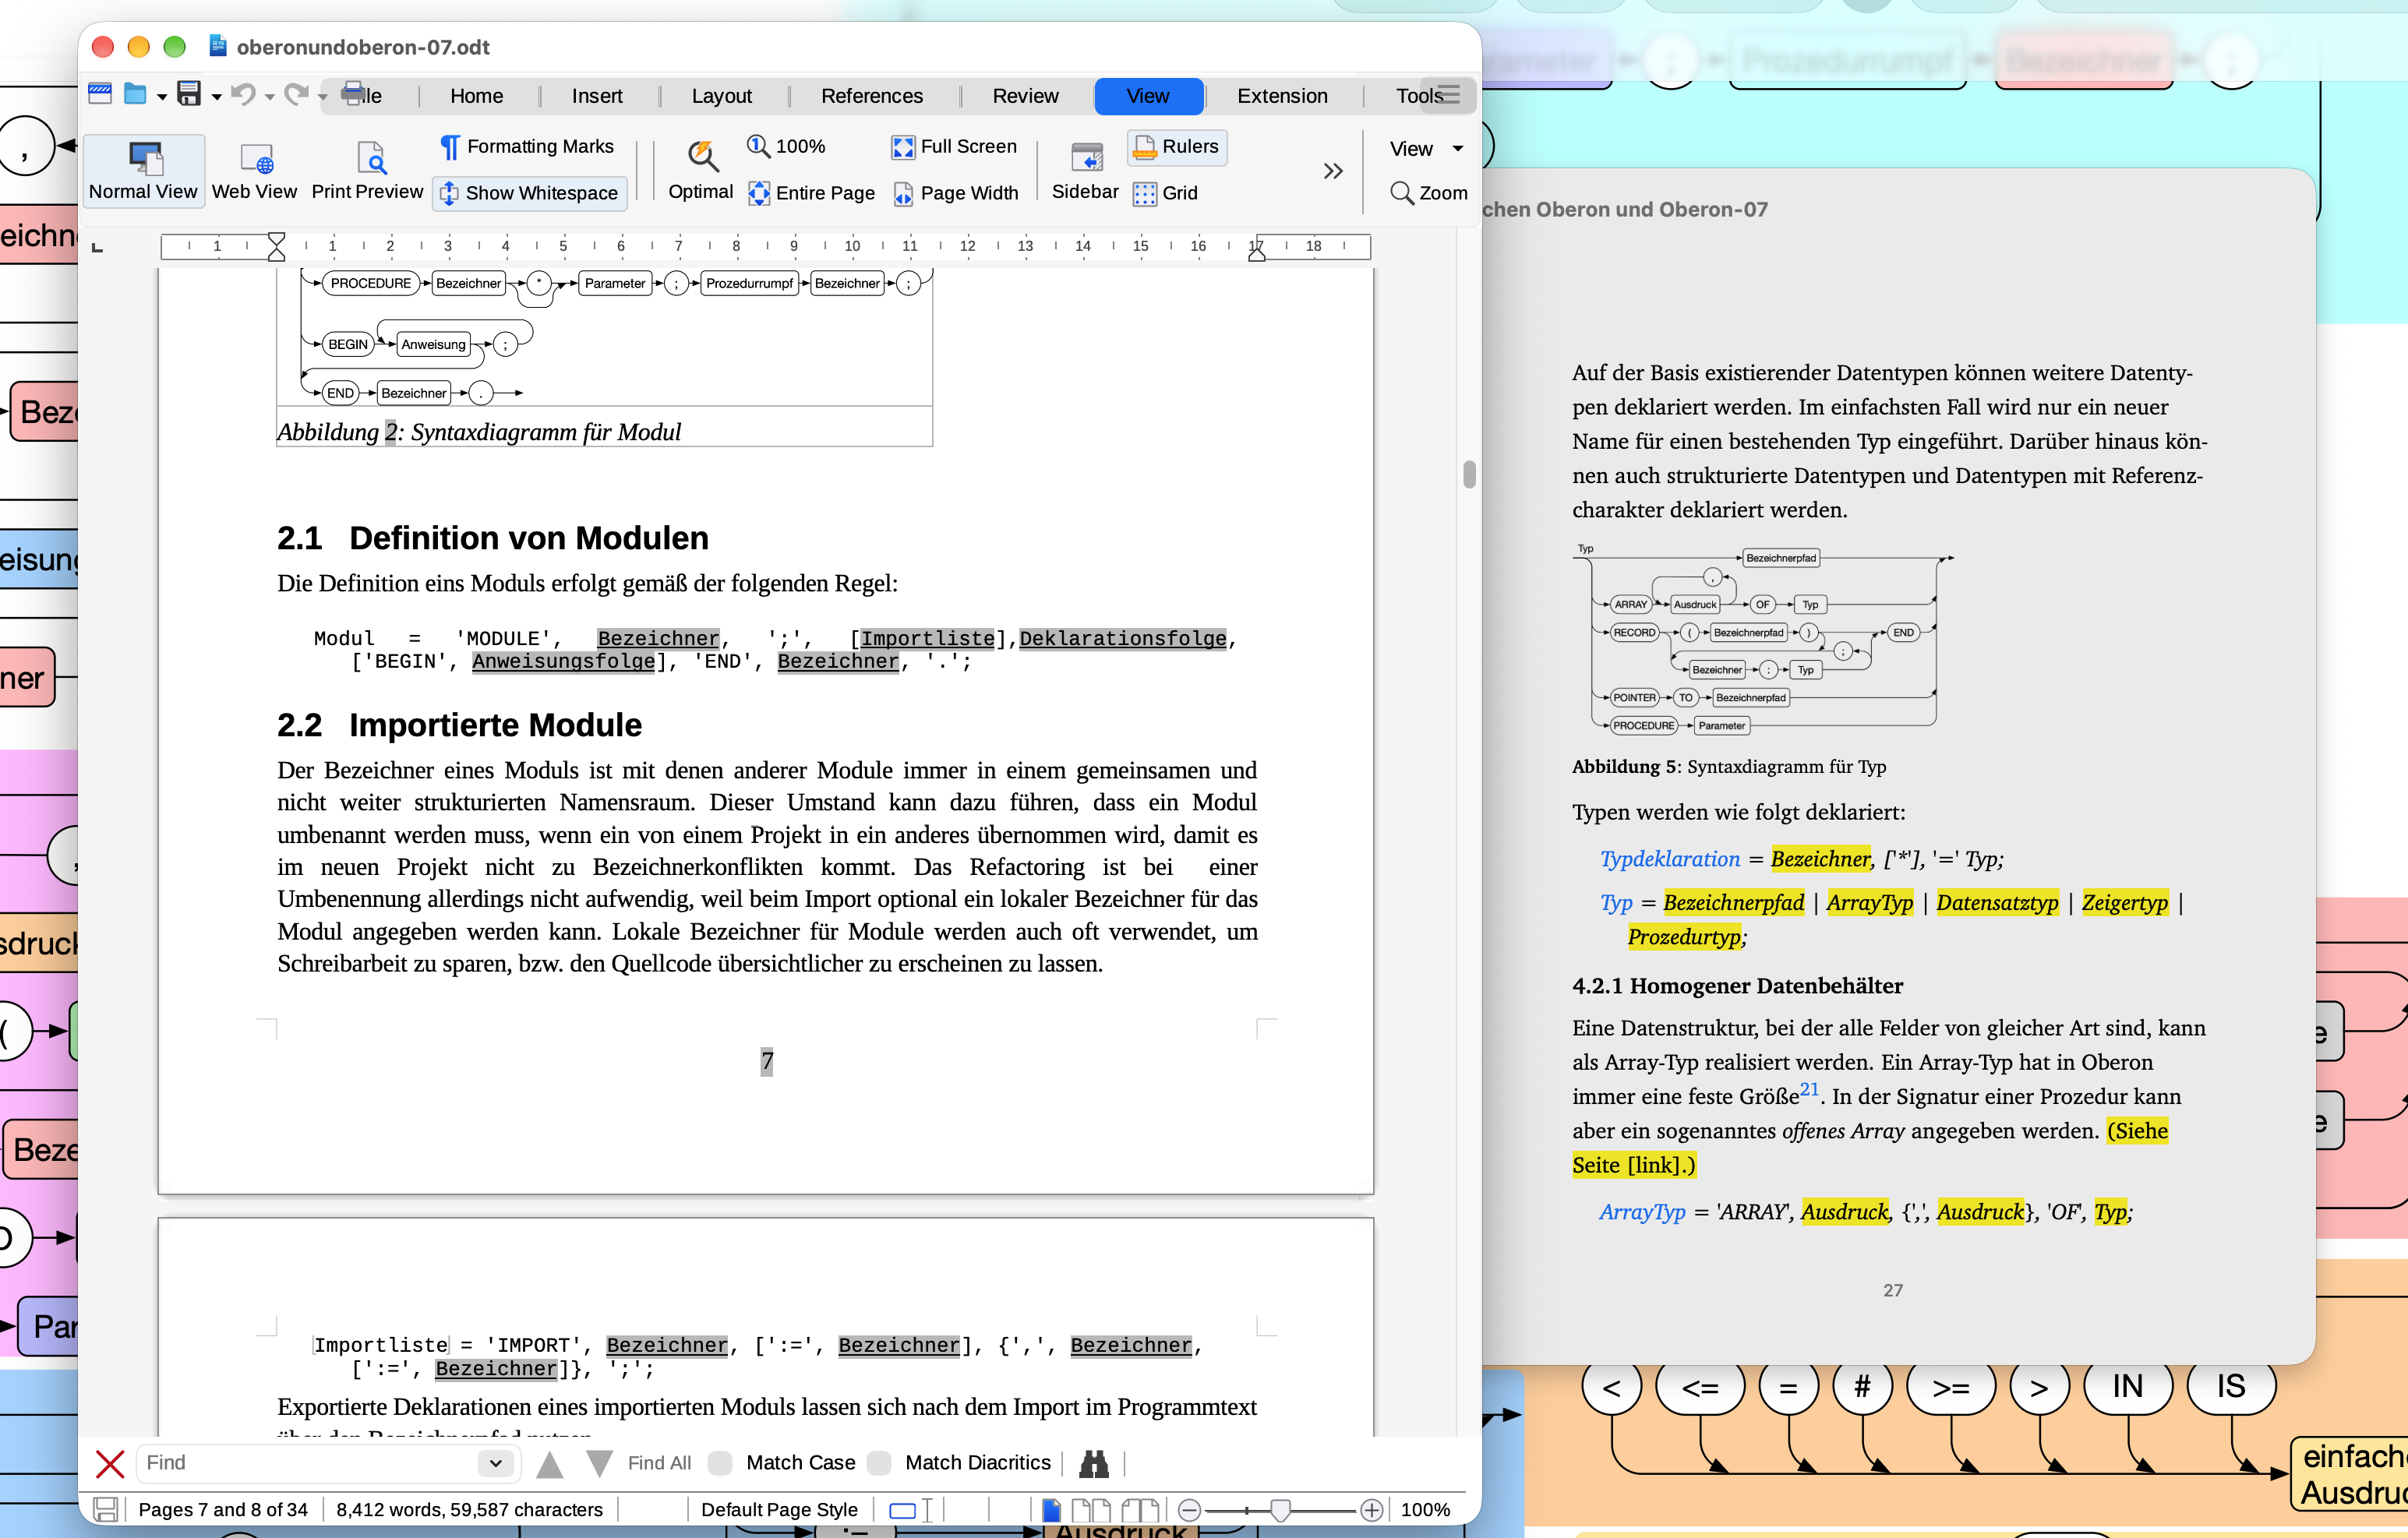Click Find Previous up arrow
Screen dimensions: 2408x1538
point(549,1464)
